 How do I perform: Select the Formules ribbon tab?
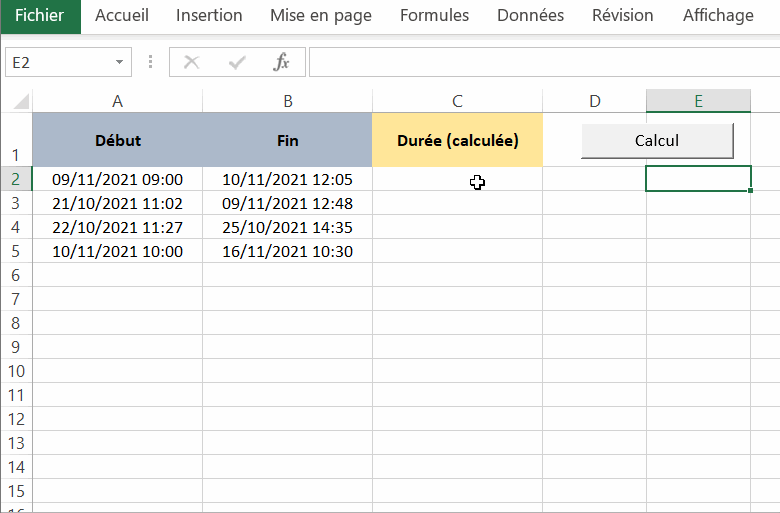(x=434, y=15)
